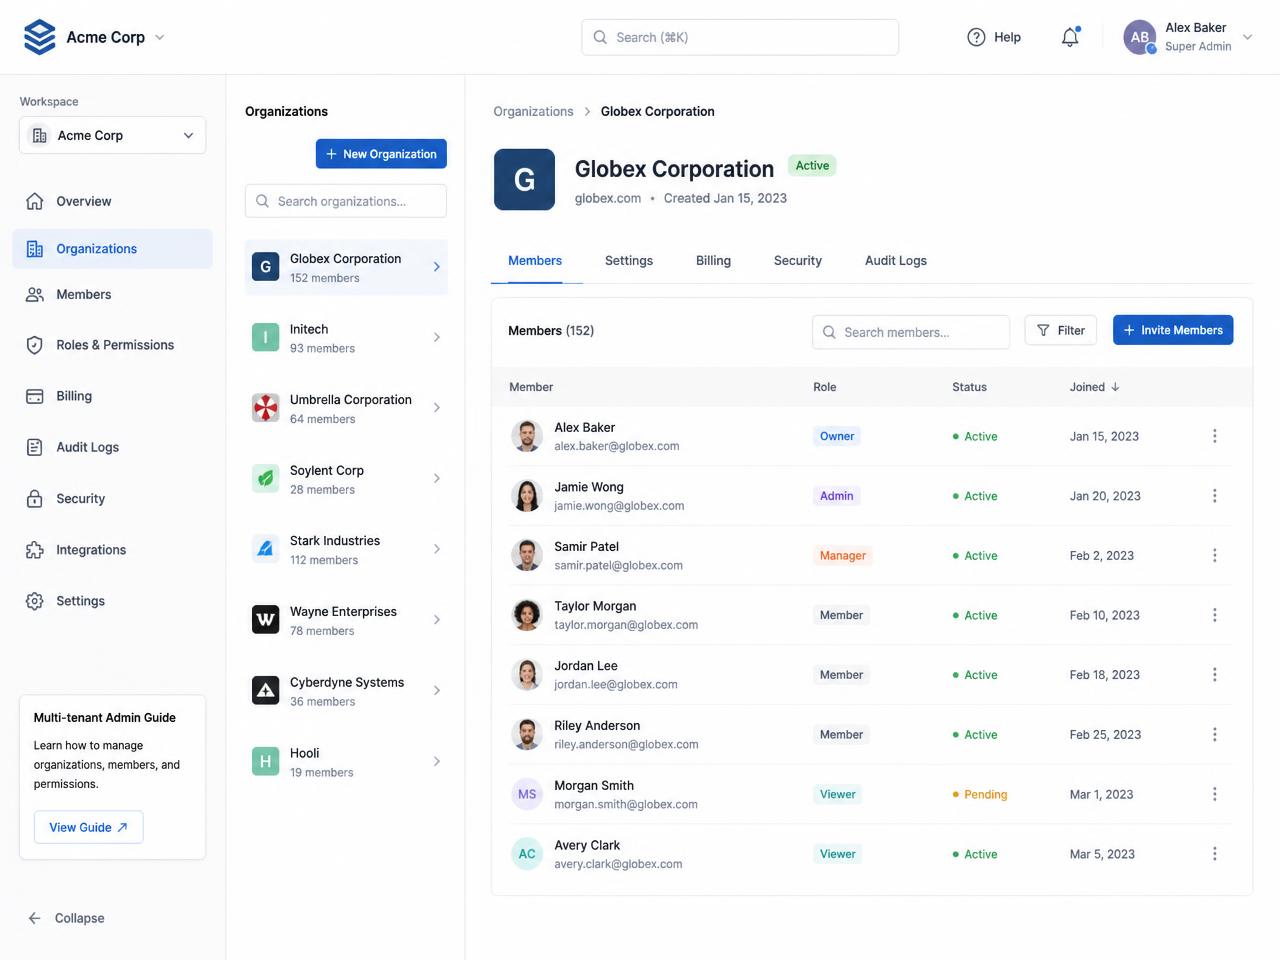Open Umbrella Corporation via its chevron
Viewport: 1280px width, 960px height.
pyautogui.click(x=437, y=408)
